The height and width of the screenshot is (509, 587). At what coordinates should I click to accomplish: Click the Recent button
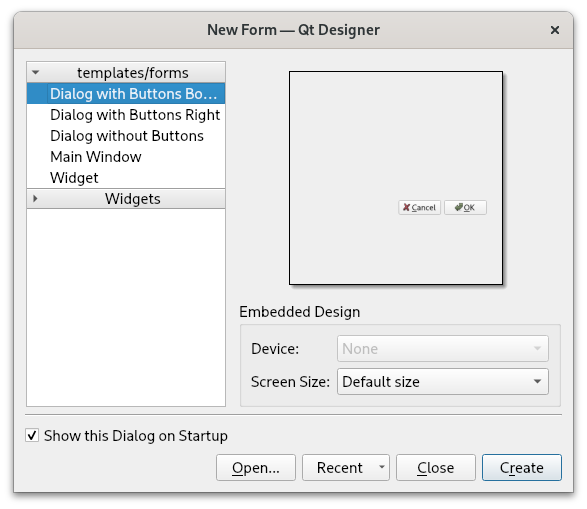340,467
